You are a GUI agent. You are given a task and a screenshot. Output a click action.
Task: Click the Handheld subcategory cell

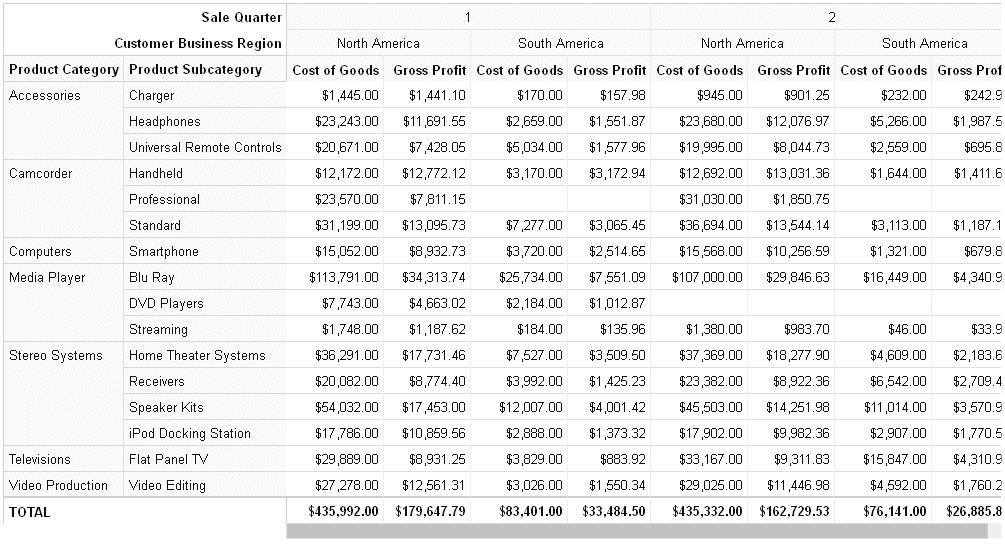pos(204,174)
